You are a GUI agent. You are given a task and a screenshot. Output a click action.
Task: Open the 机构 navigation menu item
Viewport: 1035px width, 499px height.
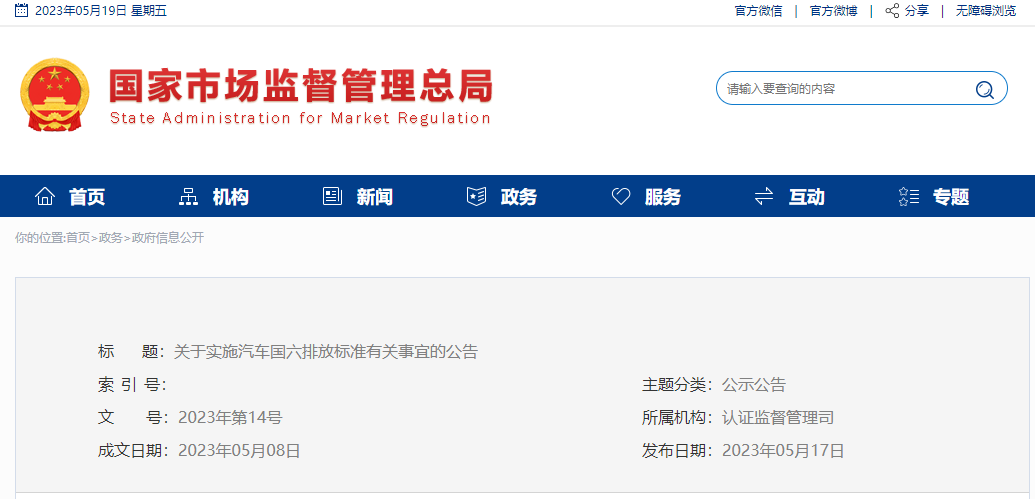[230, 197]
